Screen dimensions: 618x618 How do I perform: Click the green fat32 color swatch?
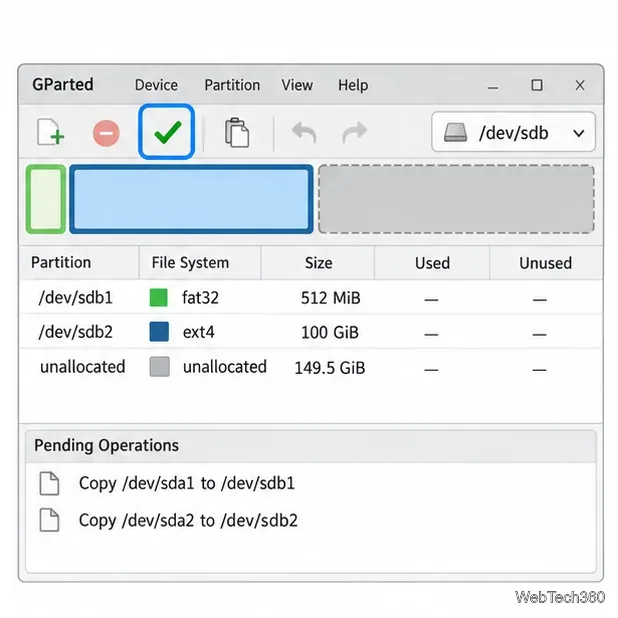[x=159, y=298]
